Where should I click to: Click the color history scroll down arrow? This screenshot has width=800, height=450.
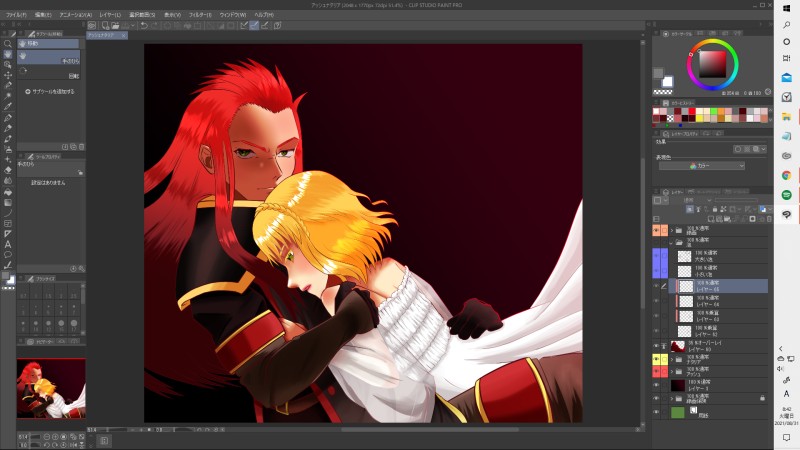[770, 119]
